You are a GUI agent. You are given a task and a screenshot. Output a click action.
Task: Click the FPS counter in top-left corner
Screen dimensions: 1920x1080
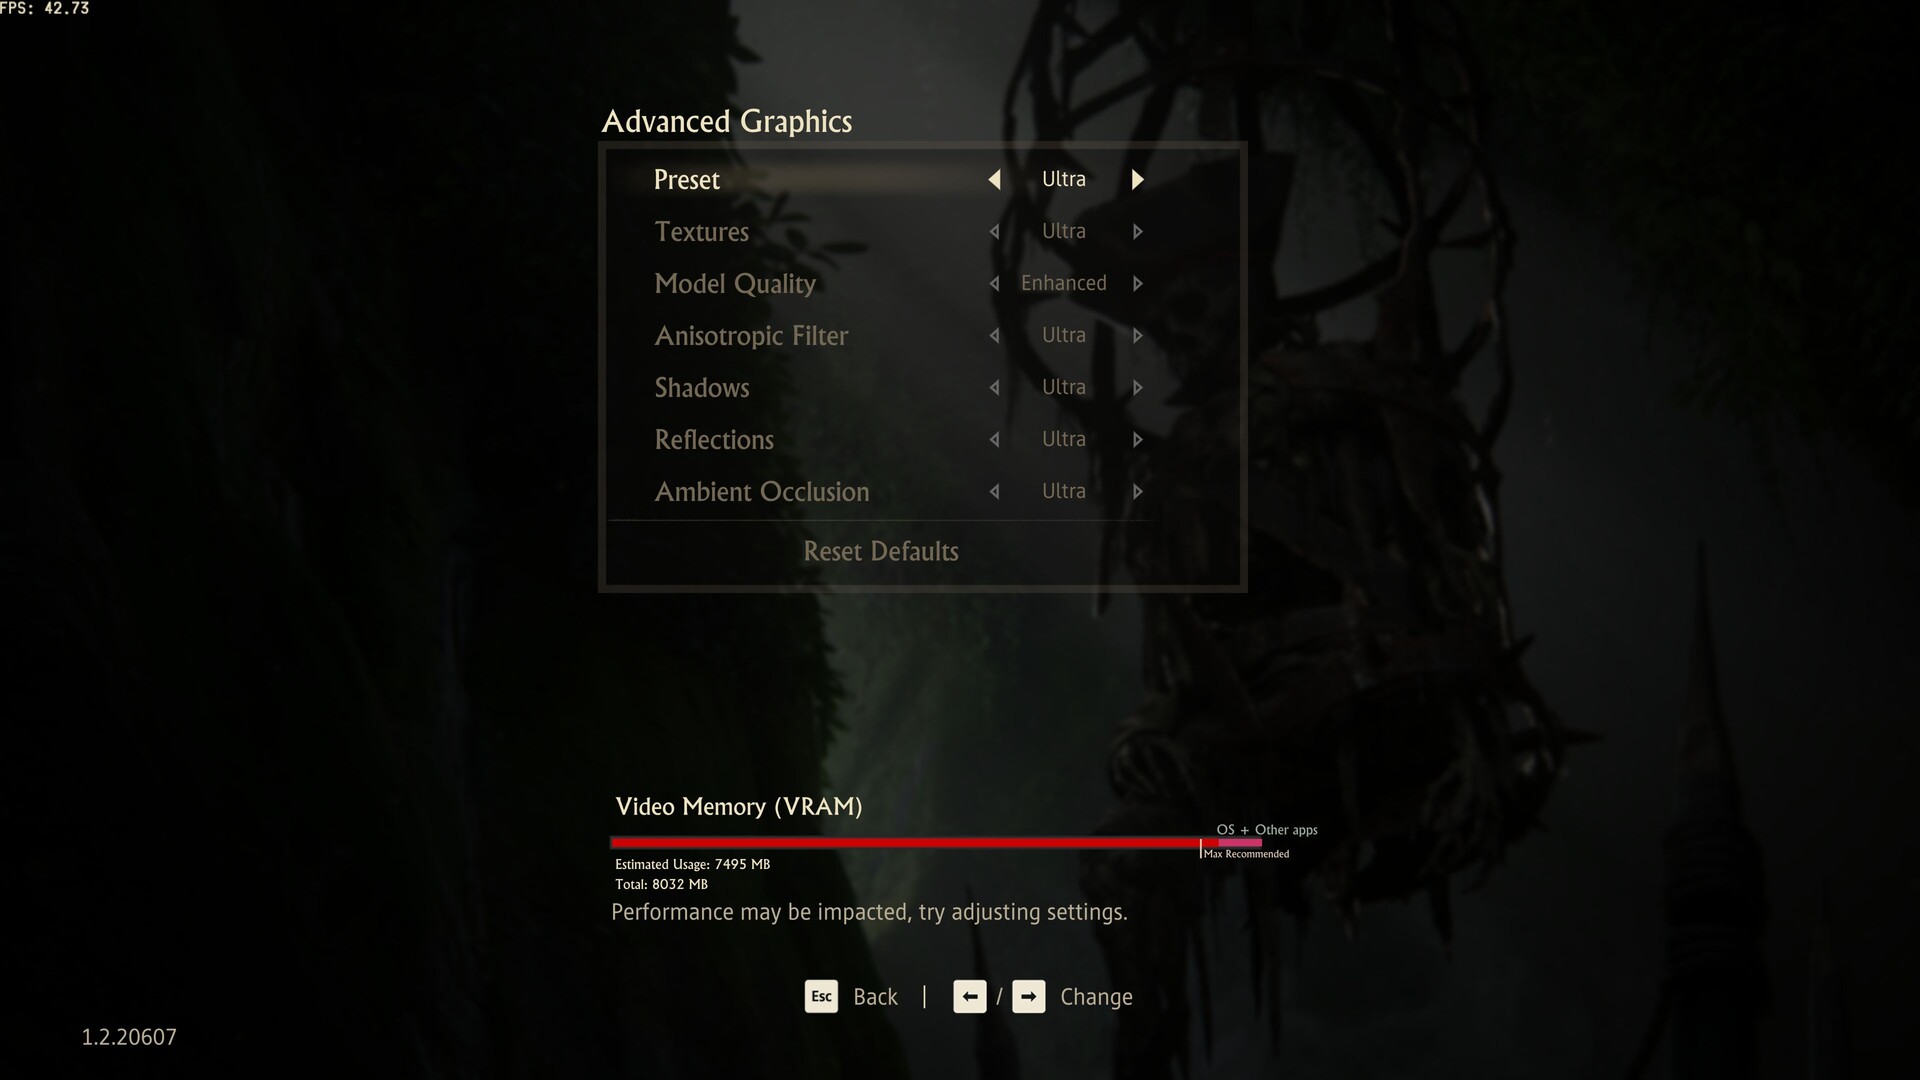tap(46, 9)
